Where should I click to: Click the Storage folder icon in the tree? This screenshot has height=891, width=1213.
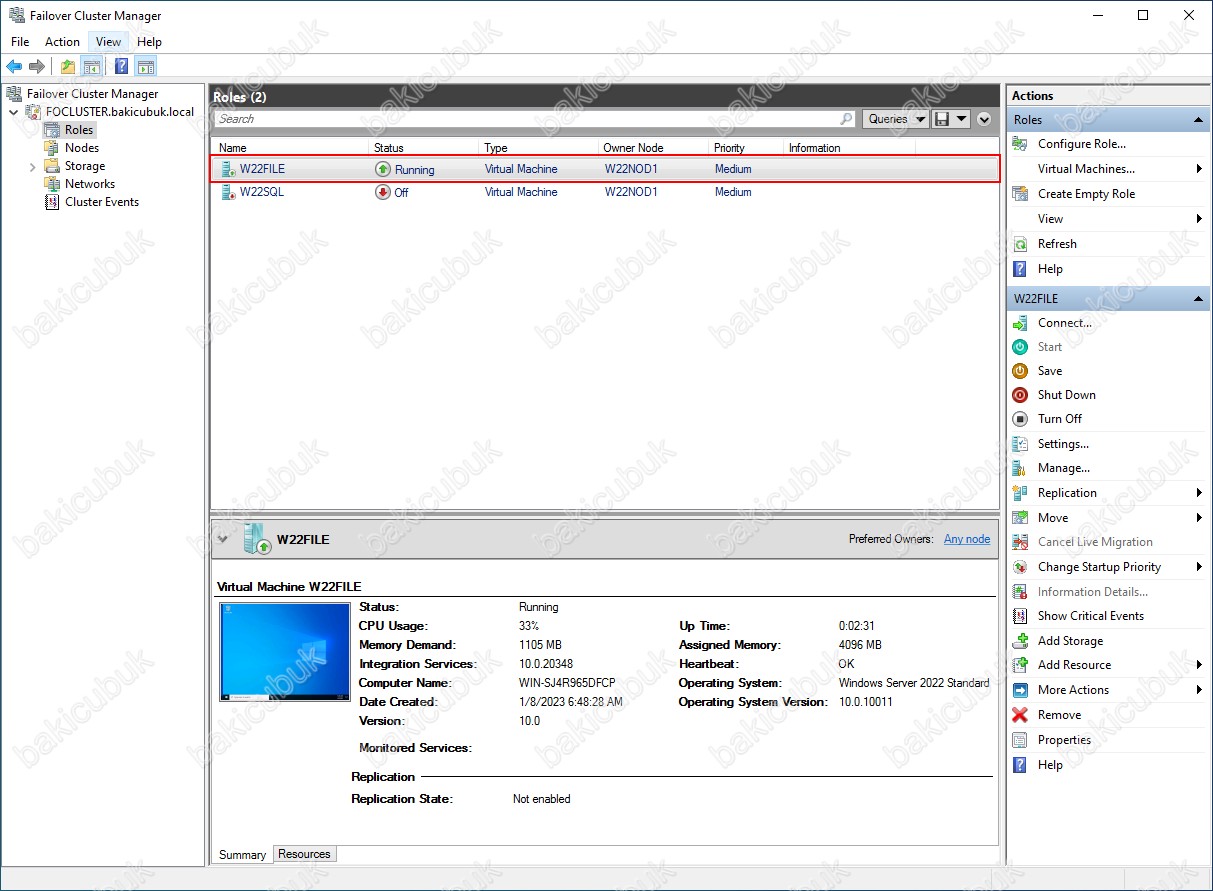52,166
